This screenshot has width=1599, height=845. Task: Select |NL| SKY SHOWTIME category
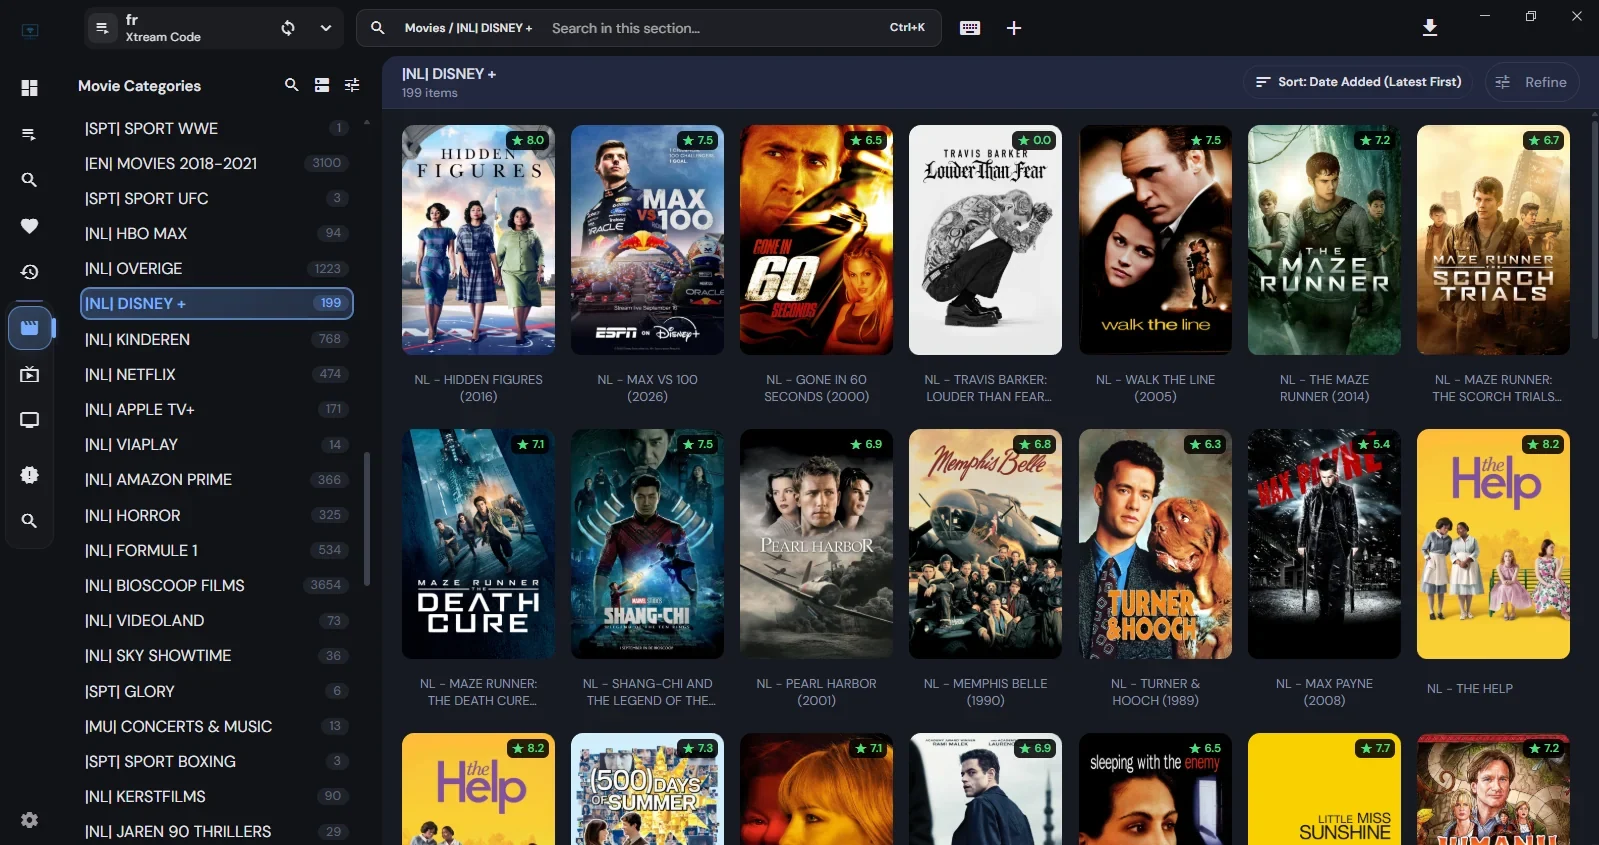point(216,655)
